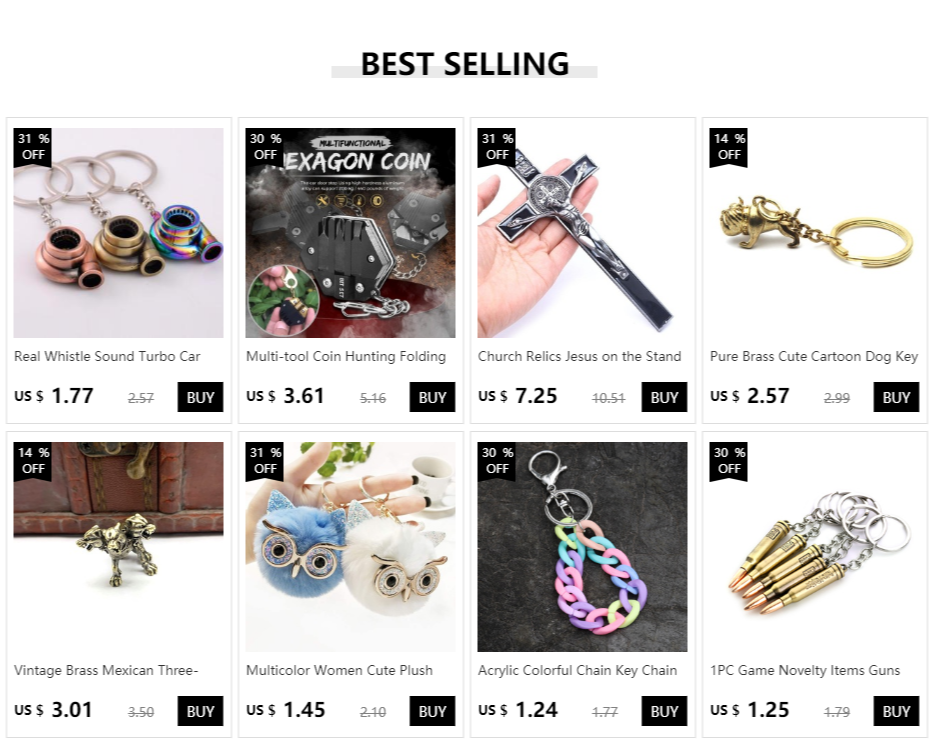Open the vintage brass three-headed dog image
The image size is (932, 749).
pos(118,547)
